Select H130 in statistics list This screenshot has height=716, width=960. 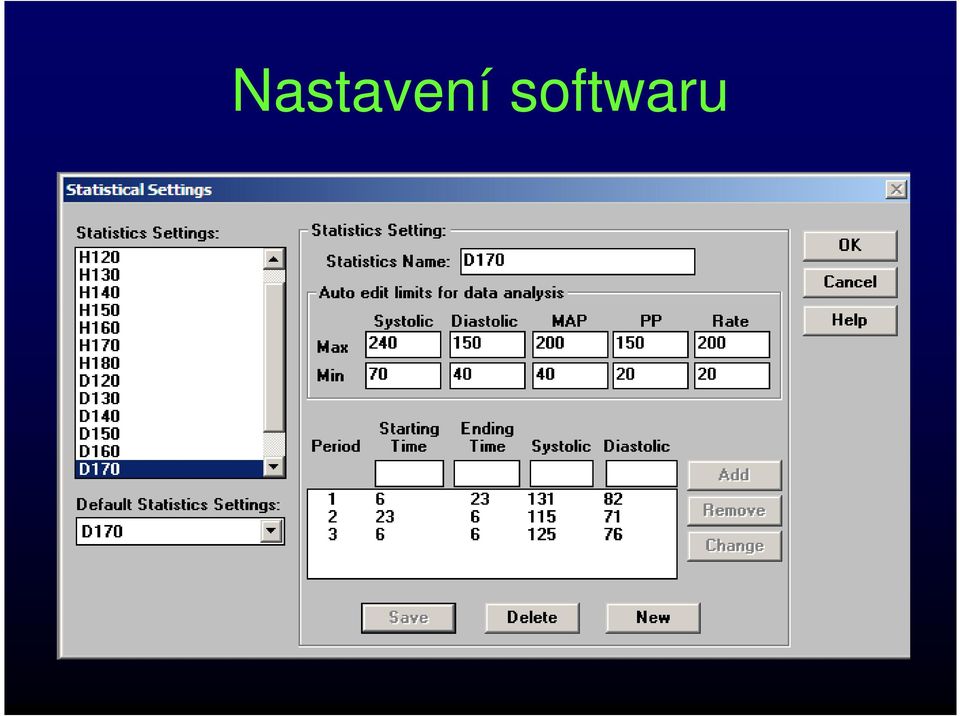click(x=170, y=275)
